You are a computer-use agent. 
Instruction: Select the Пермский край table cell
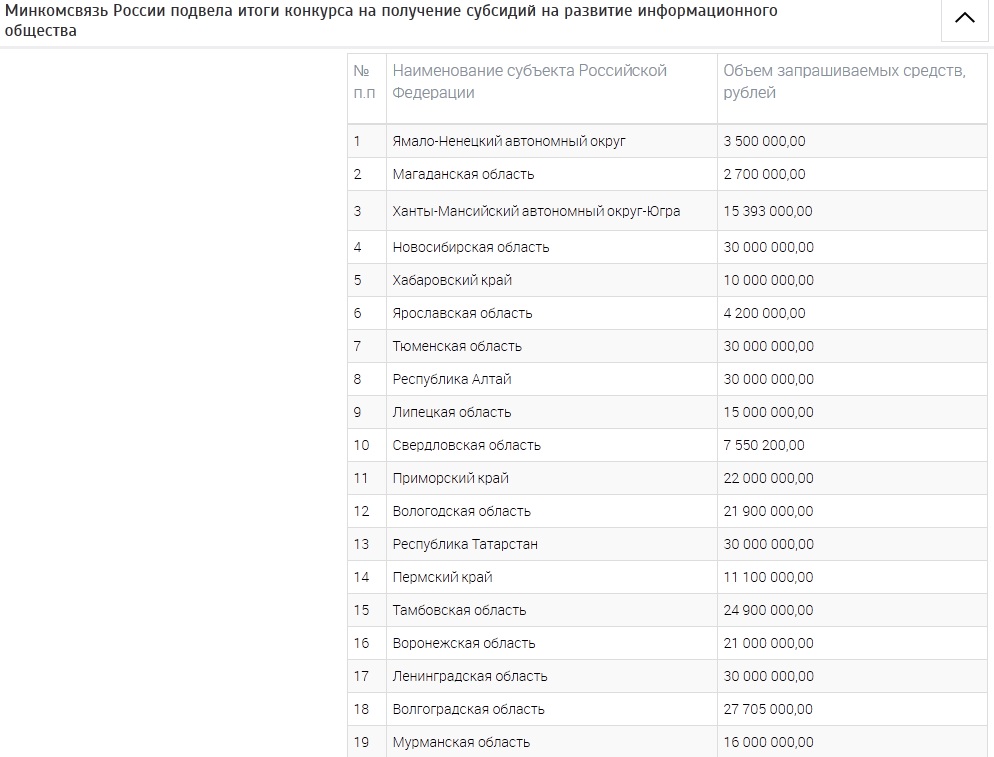442,577
